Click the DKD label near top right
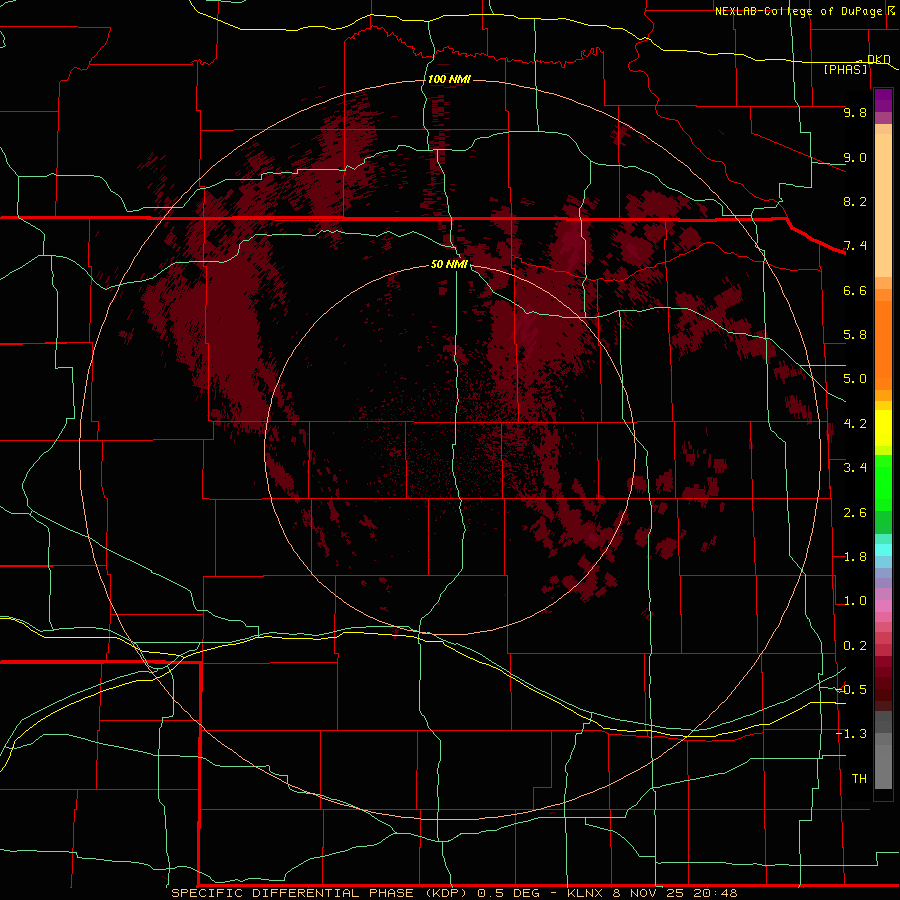Image resolution: width=900 pixels, height=900 pixels. point(879,59)
